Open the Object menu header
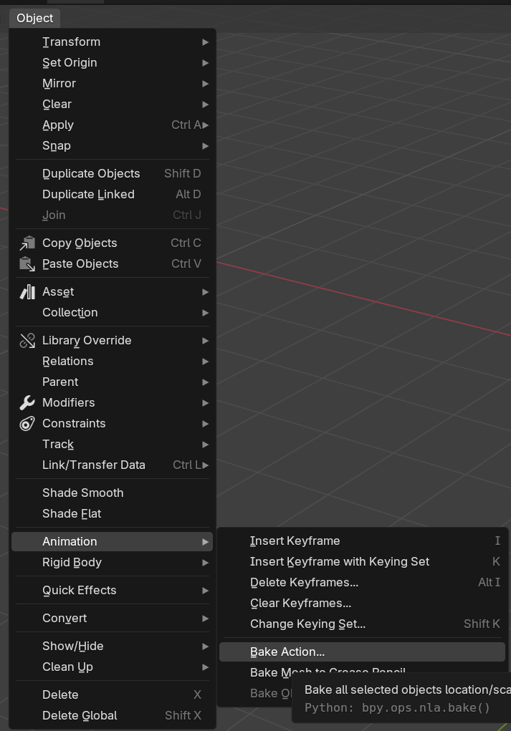Viewport: 511px width, 731px height. (x=35, y=18)
